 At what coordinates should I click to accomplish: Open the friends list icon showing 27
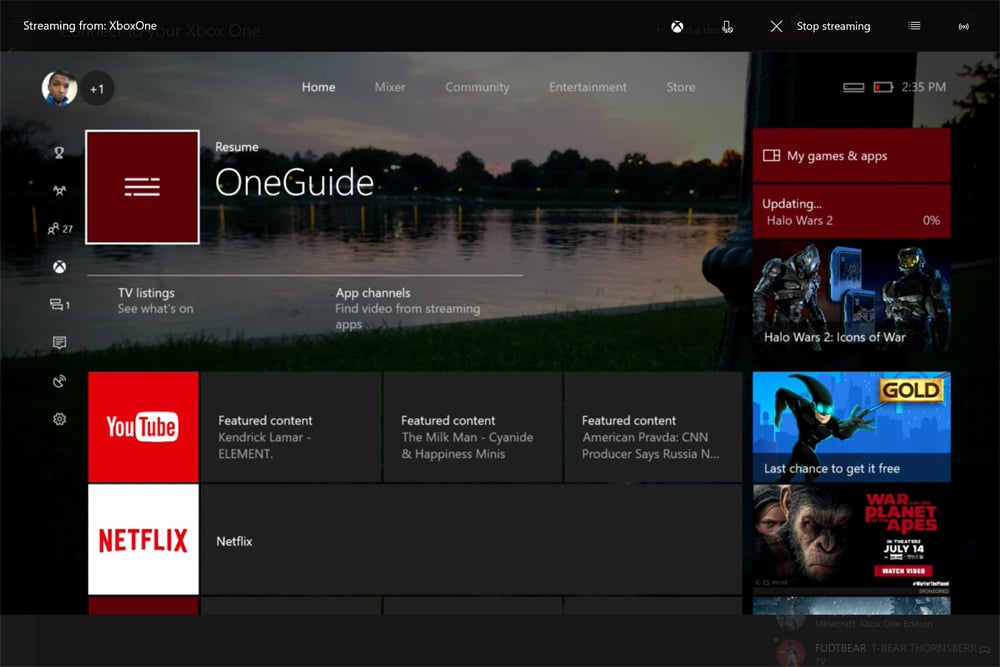59,228
